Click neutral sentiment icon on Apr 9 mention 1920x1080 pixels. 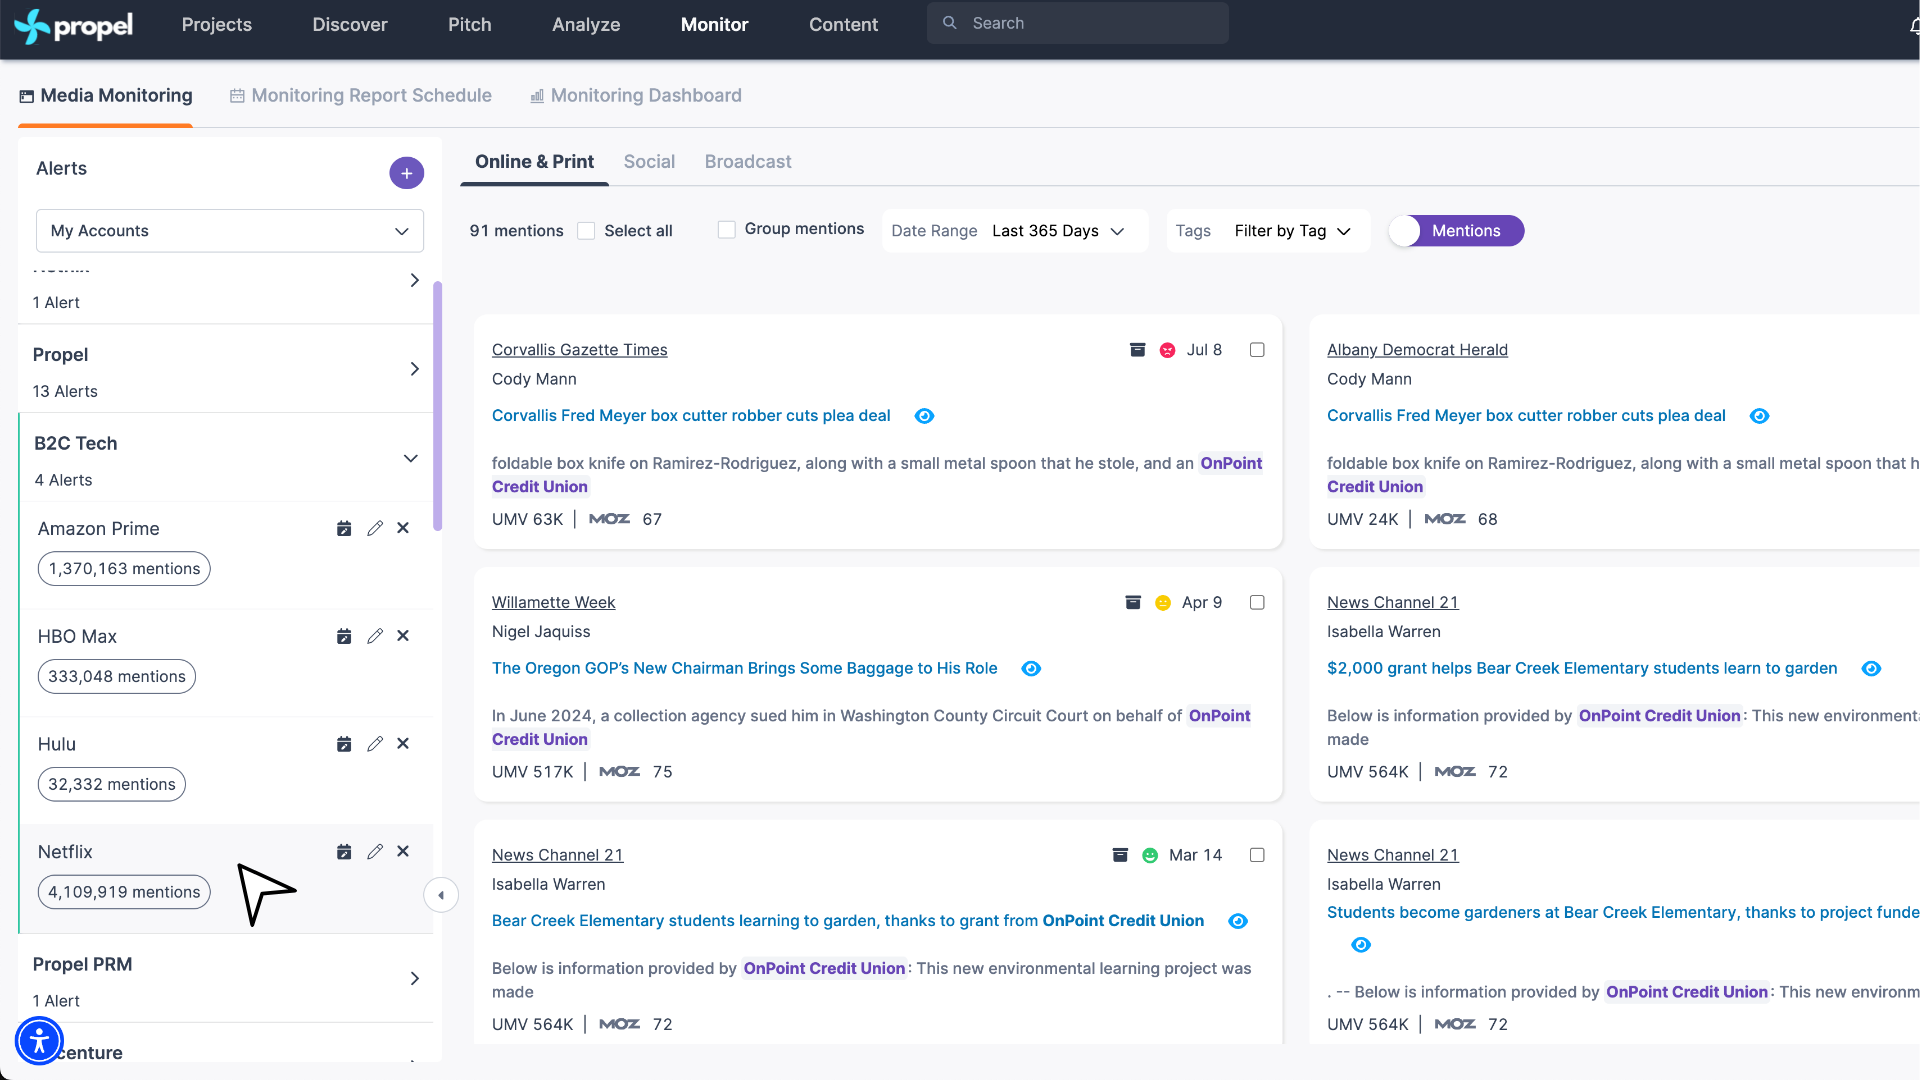pos(1163,603)
